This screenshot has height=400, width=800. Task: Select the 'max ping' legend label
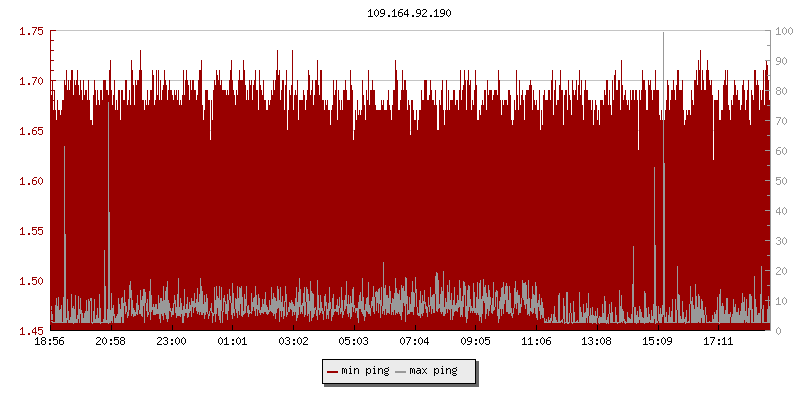[x=433, y=372]
